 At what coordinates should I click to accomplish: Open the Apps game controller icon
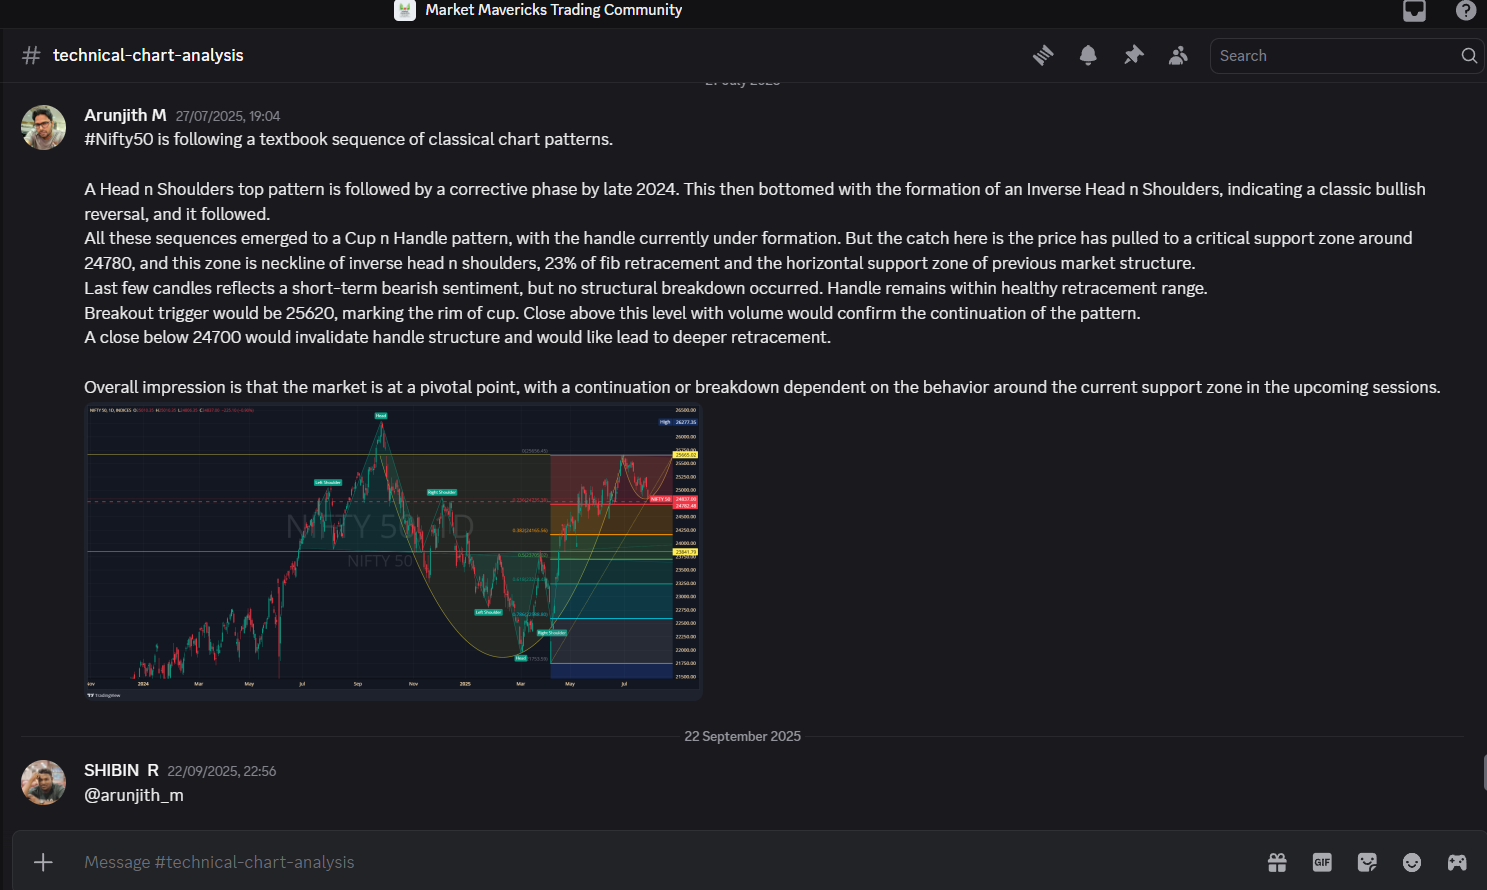(1457, 862)
